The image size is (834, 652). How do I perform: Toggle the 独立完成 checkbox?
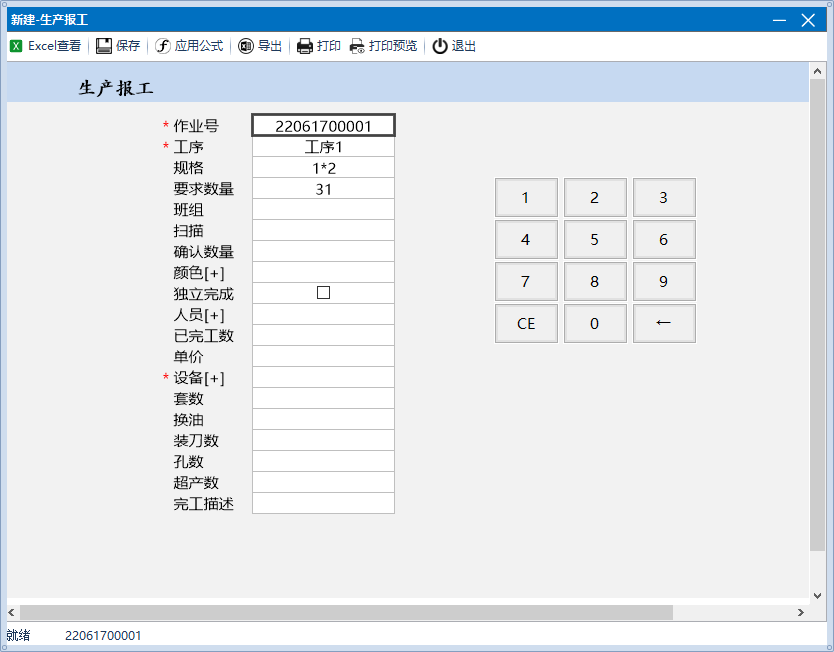(x=323, y=293)
